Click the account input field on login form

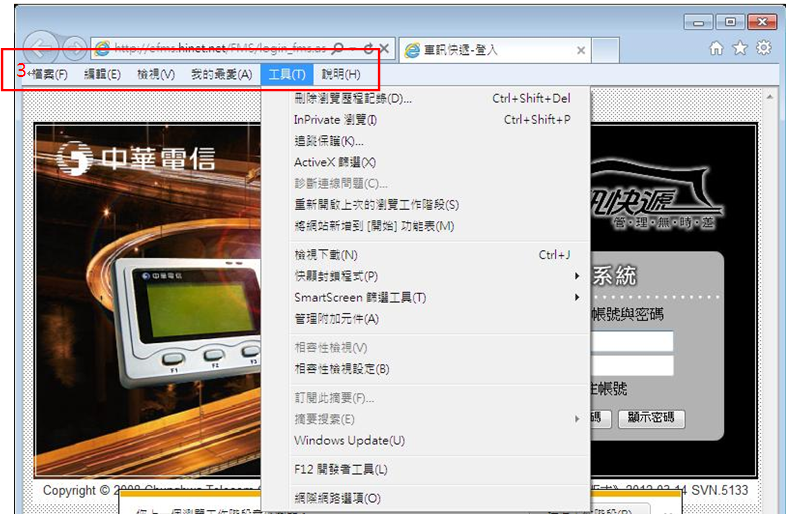[x=632, y=341]
